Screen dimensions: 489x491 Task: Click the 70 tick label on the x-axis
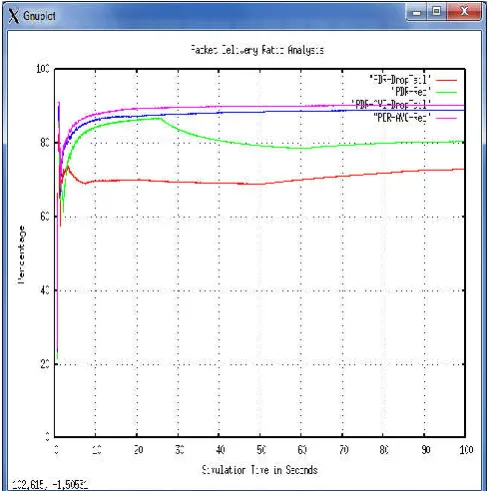coord(344,450)
